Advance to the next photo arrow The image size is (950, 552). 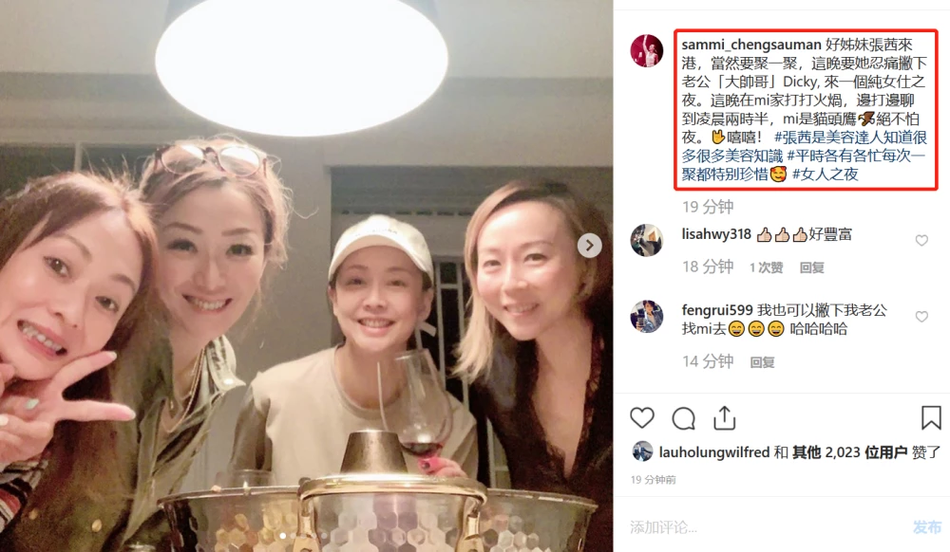589,245
